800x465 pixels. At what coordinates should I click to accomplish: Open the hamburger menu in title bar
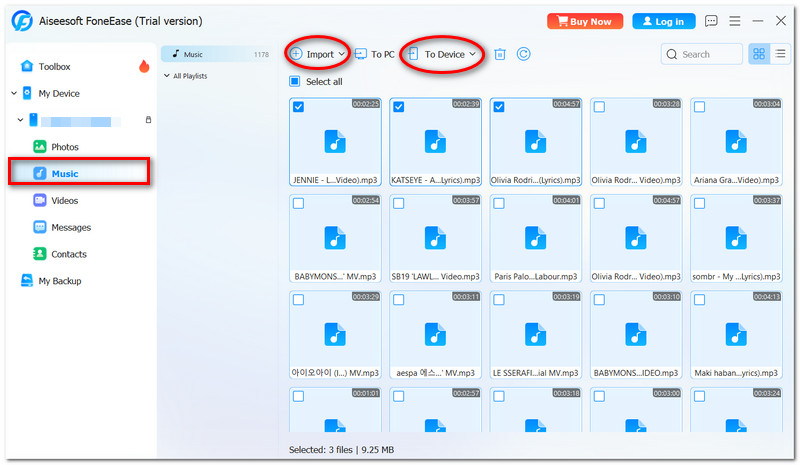[x=734, y=21]
